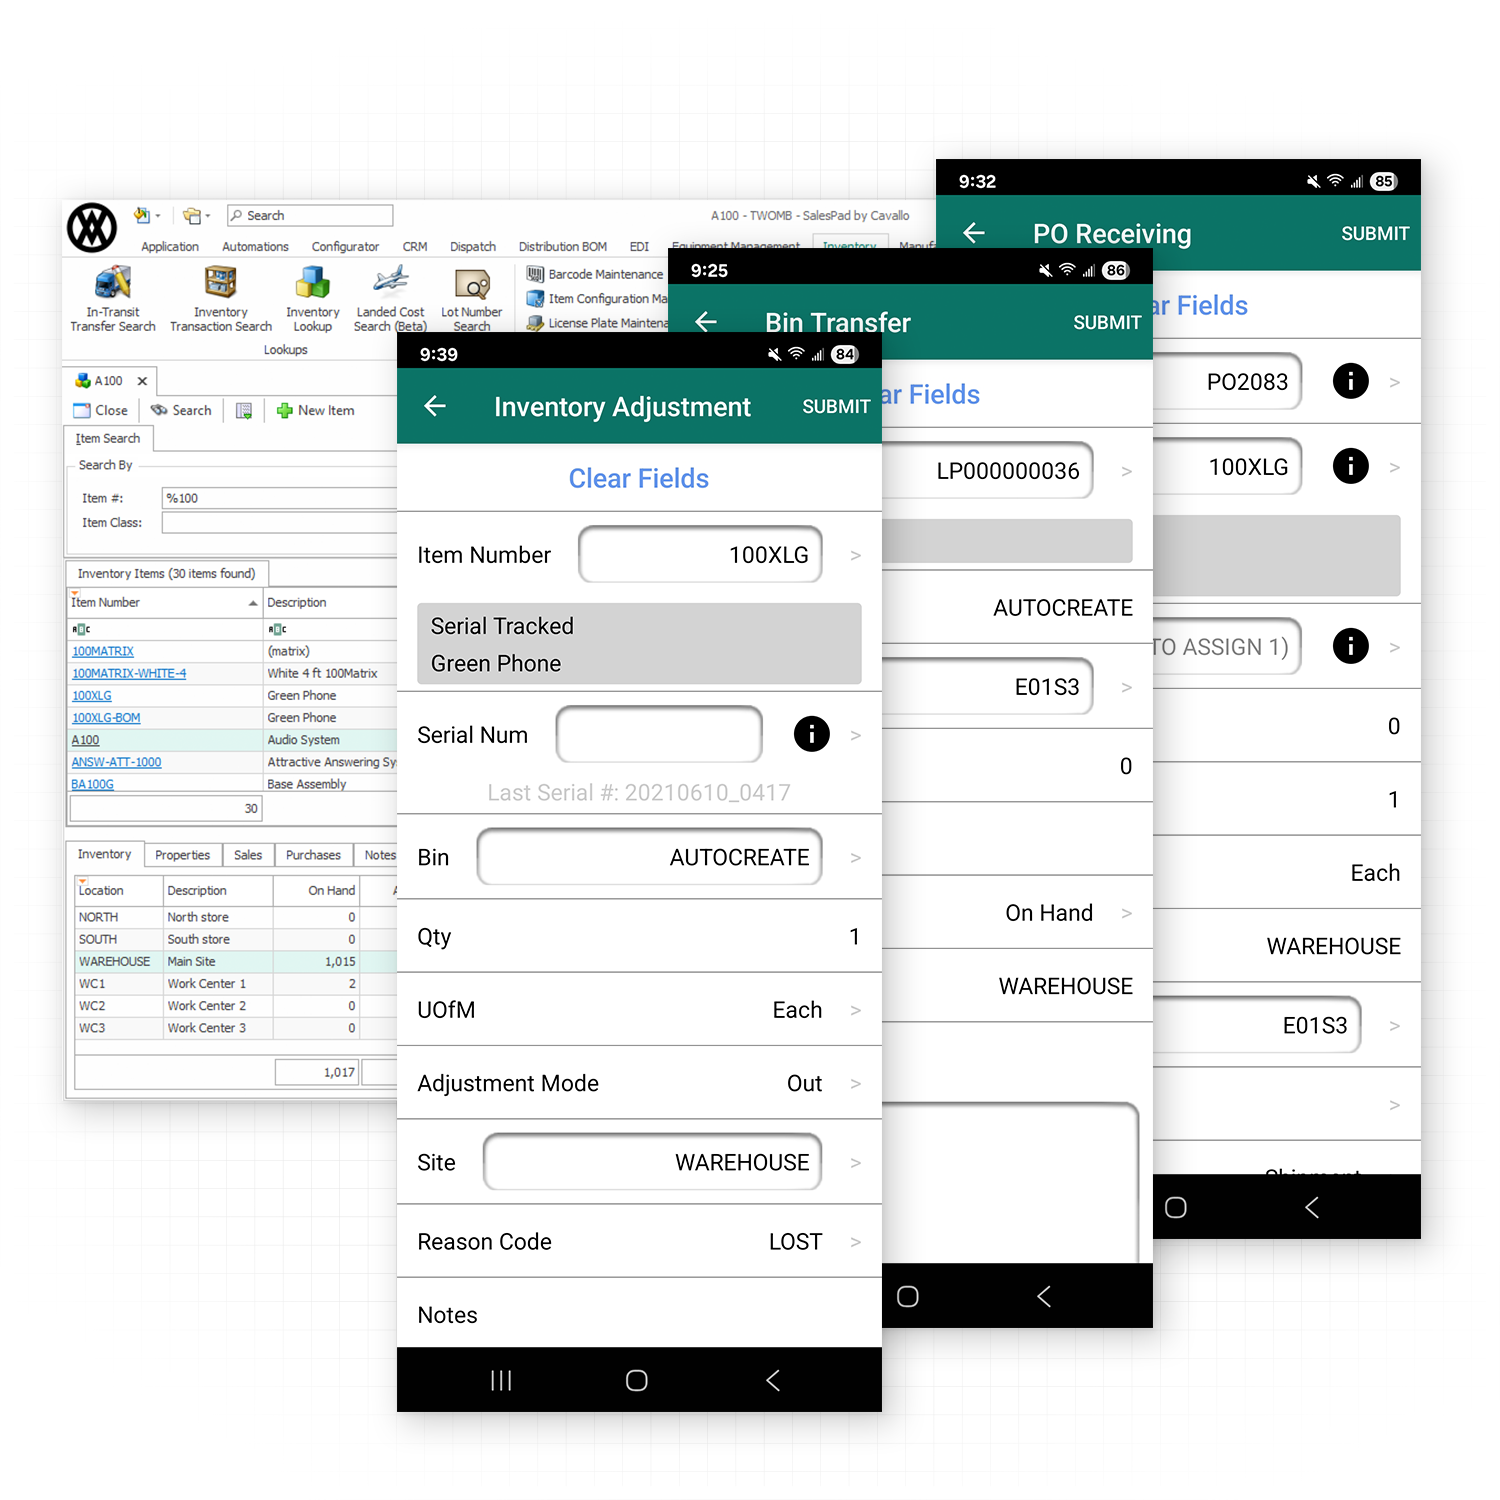Click in the Item Class input field
This screenshot has width=1500, height=1500.
coord(280,522)
